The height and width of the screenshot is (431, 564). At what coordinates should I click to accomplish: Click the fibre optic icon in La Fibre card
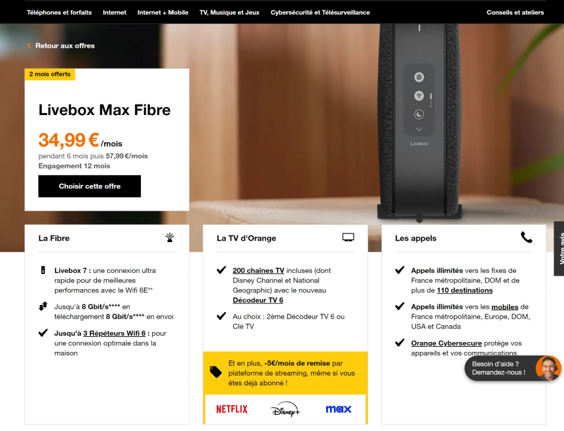(x=170, y=237)
